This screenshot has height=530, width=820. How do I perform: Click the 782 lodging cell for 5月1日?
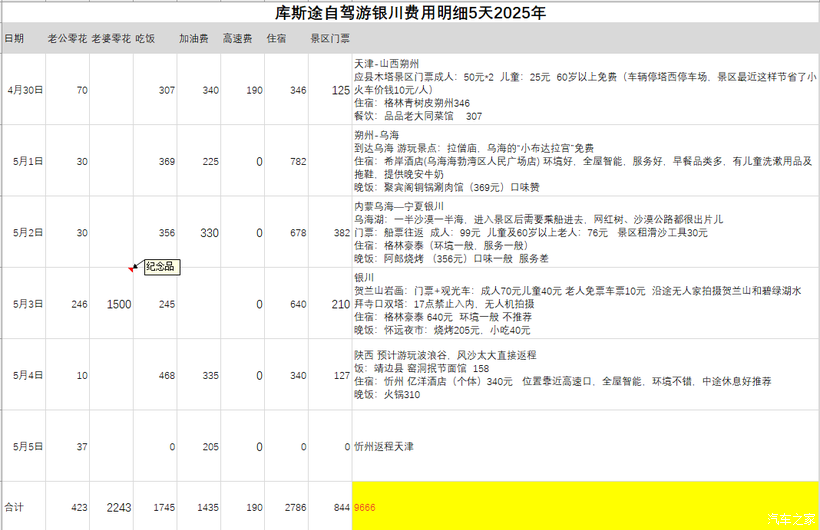pyautogui.click(x=287, y=161)
